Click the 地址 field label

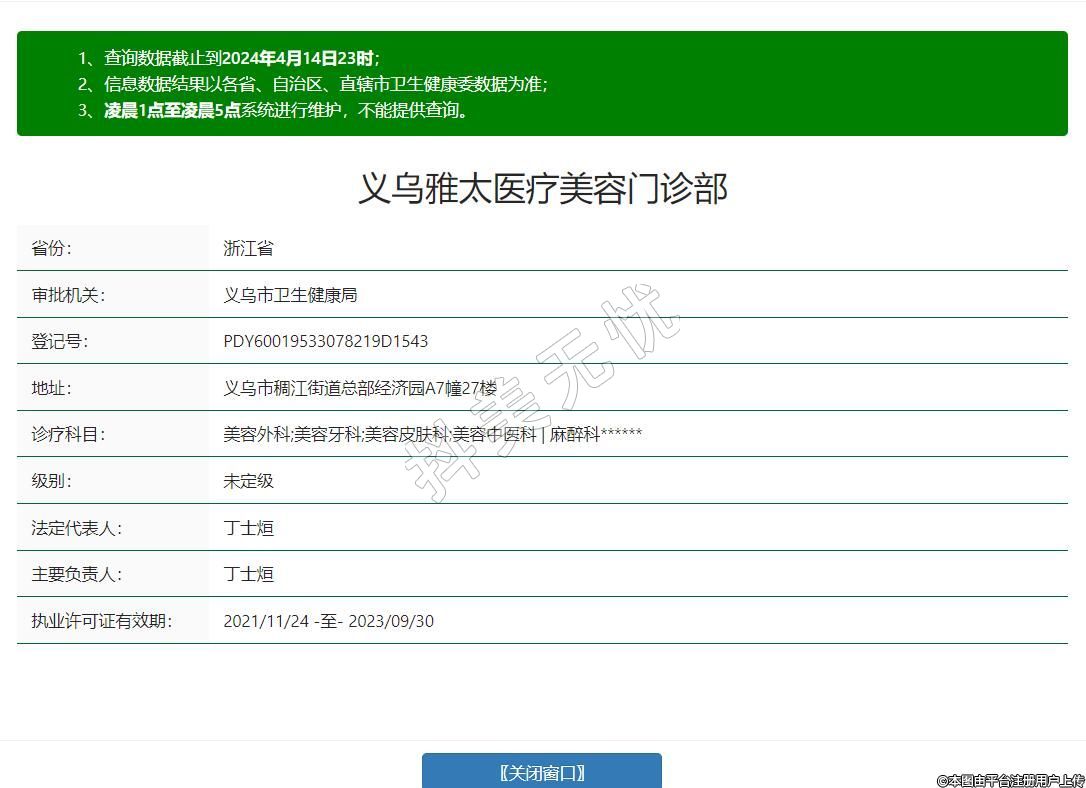tap(51, 388)
